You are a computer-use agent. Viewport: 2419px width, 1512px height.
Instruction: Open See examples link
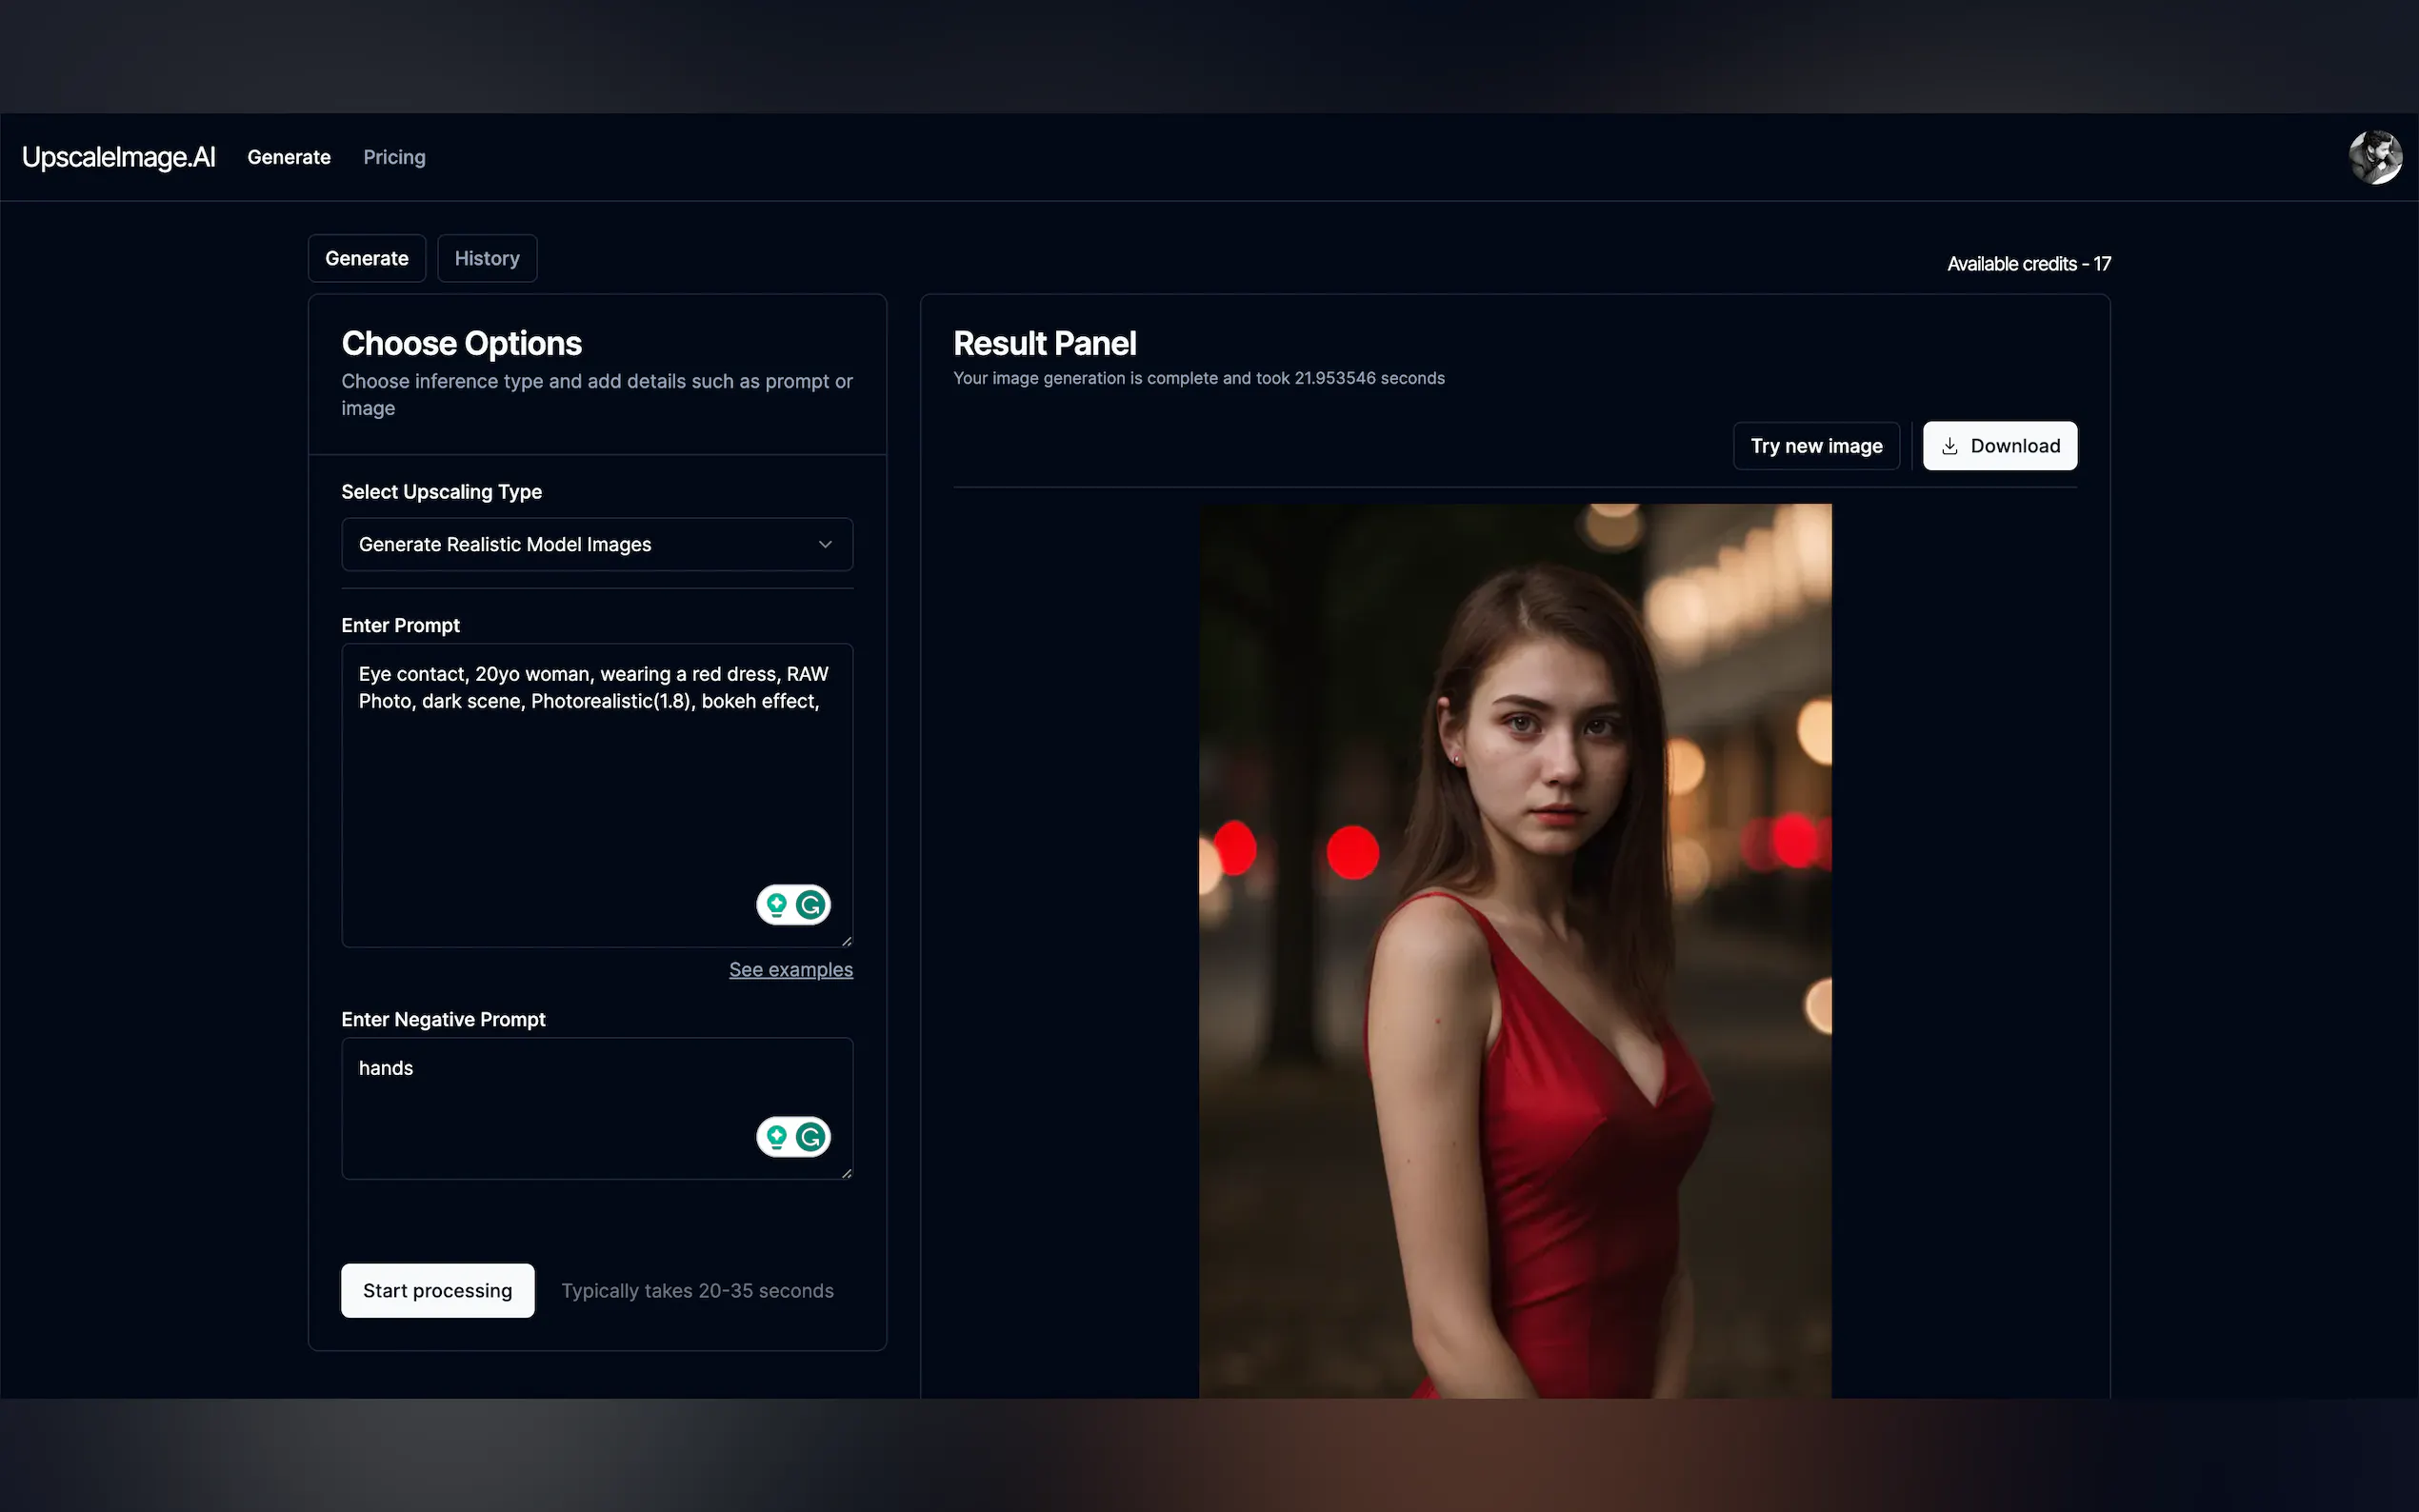[x=790, y=969]
